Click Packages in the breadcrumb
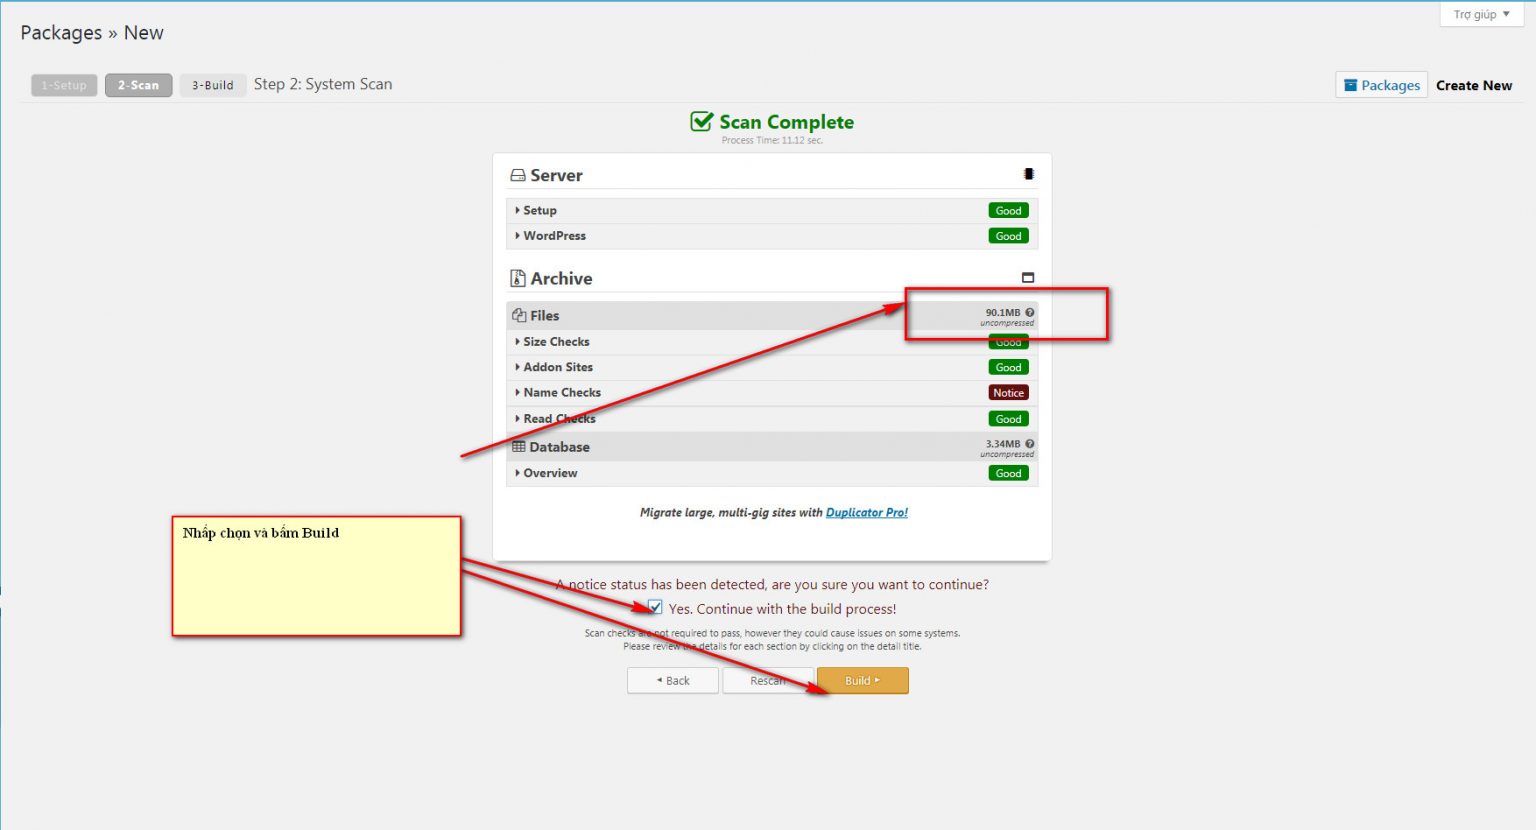The image size is (1536, 830). pyautogui.click(x=61, y=32)
